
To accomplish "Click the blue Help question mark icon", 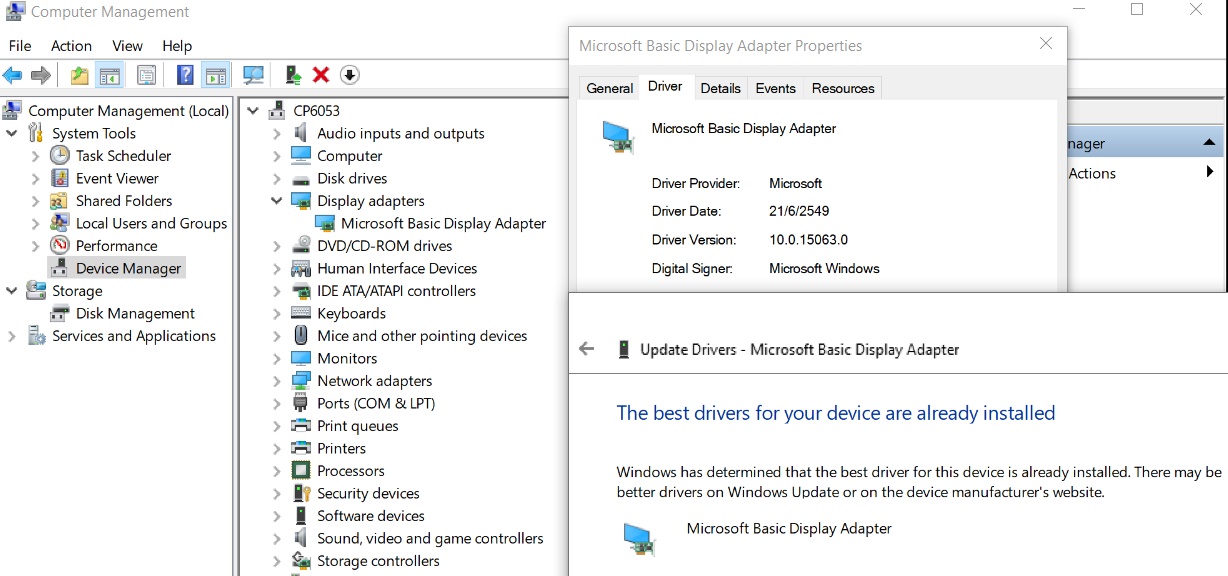I will pos(185,75).
